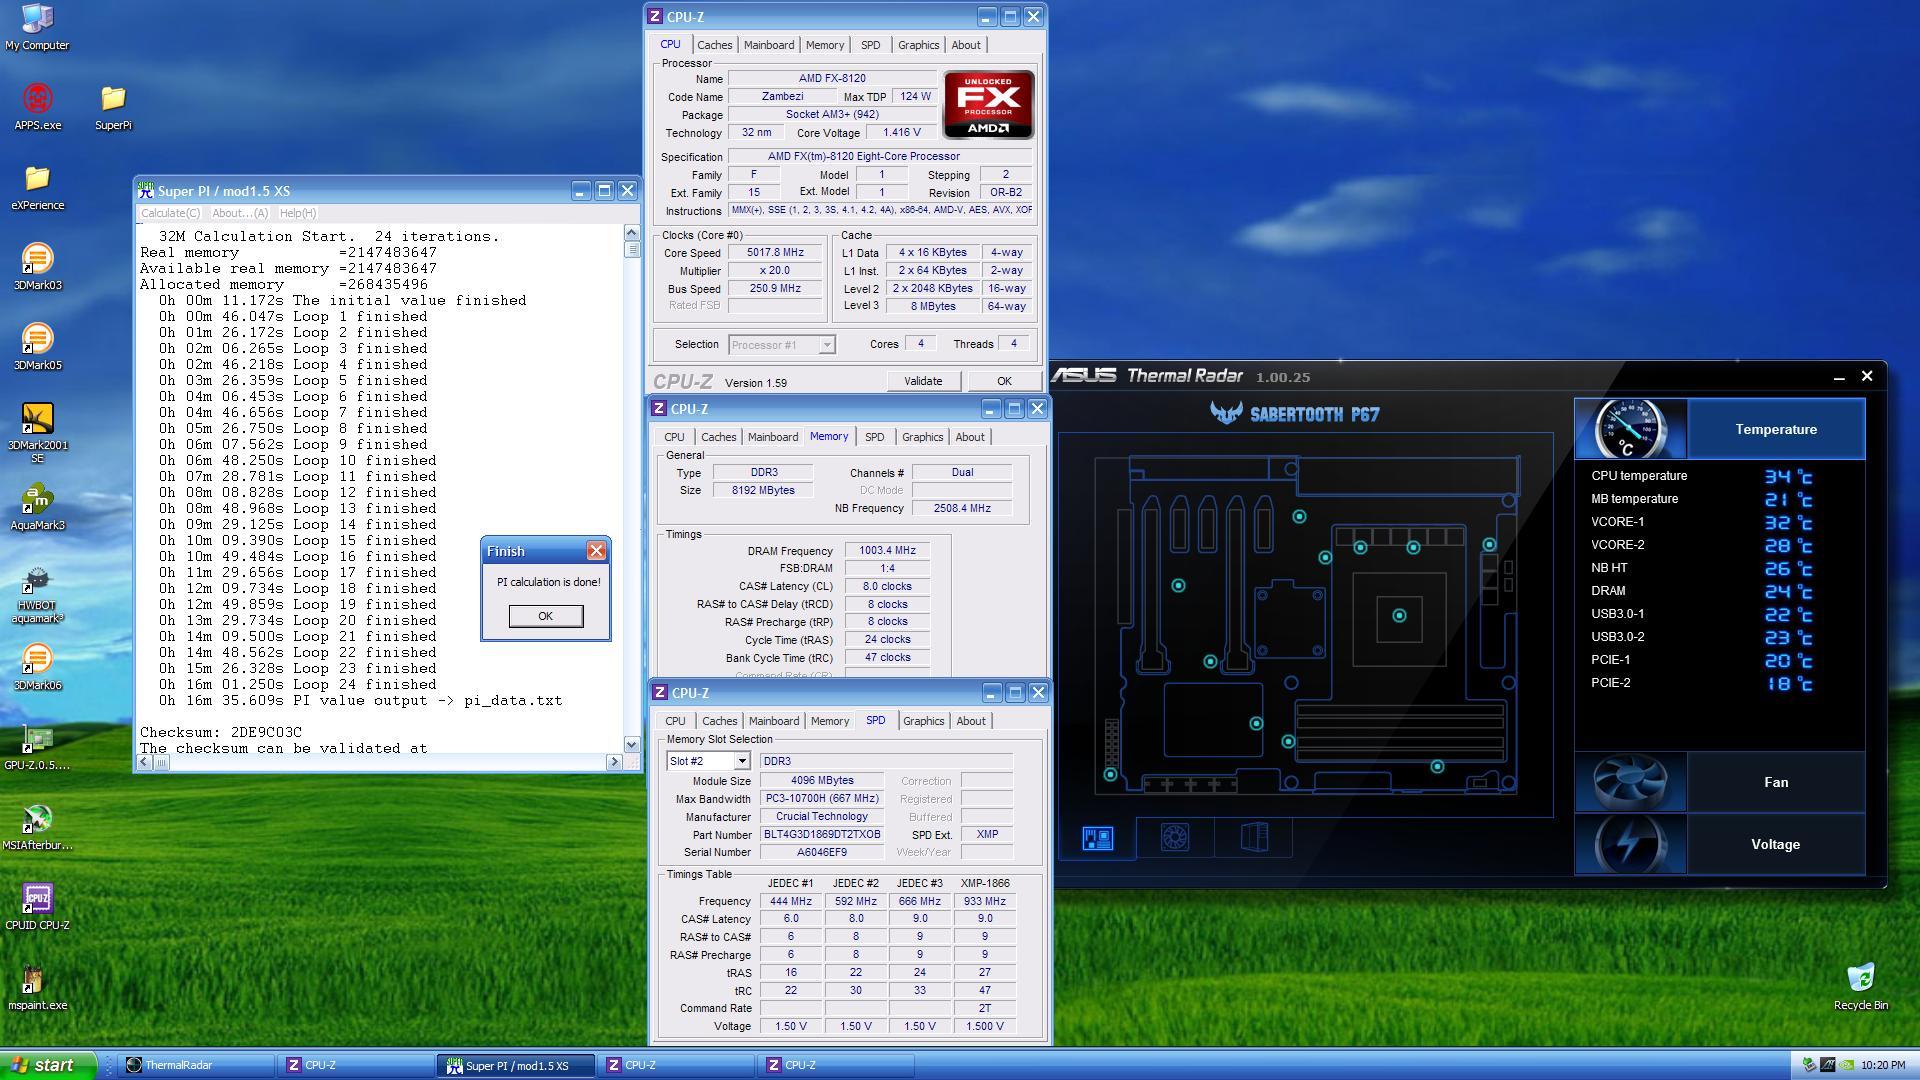The width and height of the screenshot is (1920, 1080).
Task: Click OK in the Finish dialog
Action: coord(545,616)
